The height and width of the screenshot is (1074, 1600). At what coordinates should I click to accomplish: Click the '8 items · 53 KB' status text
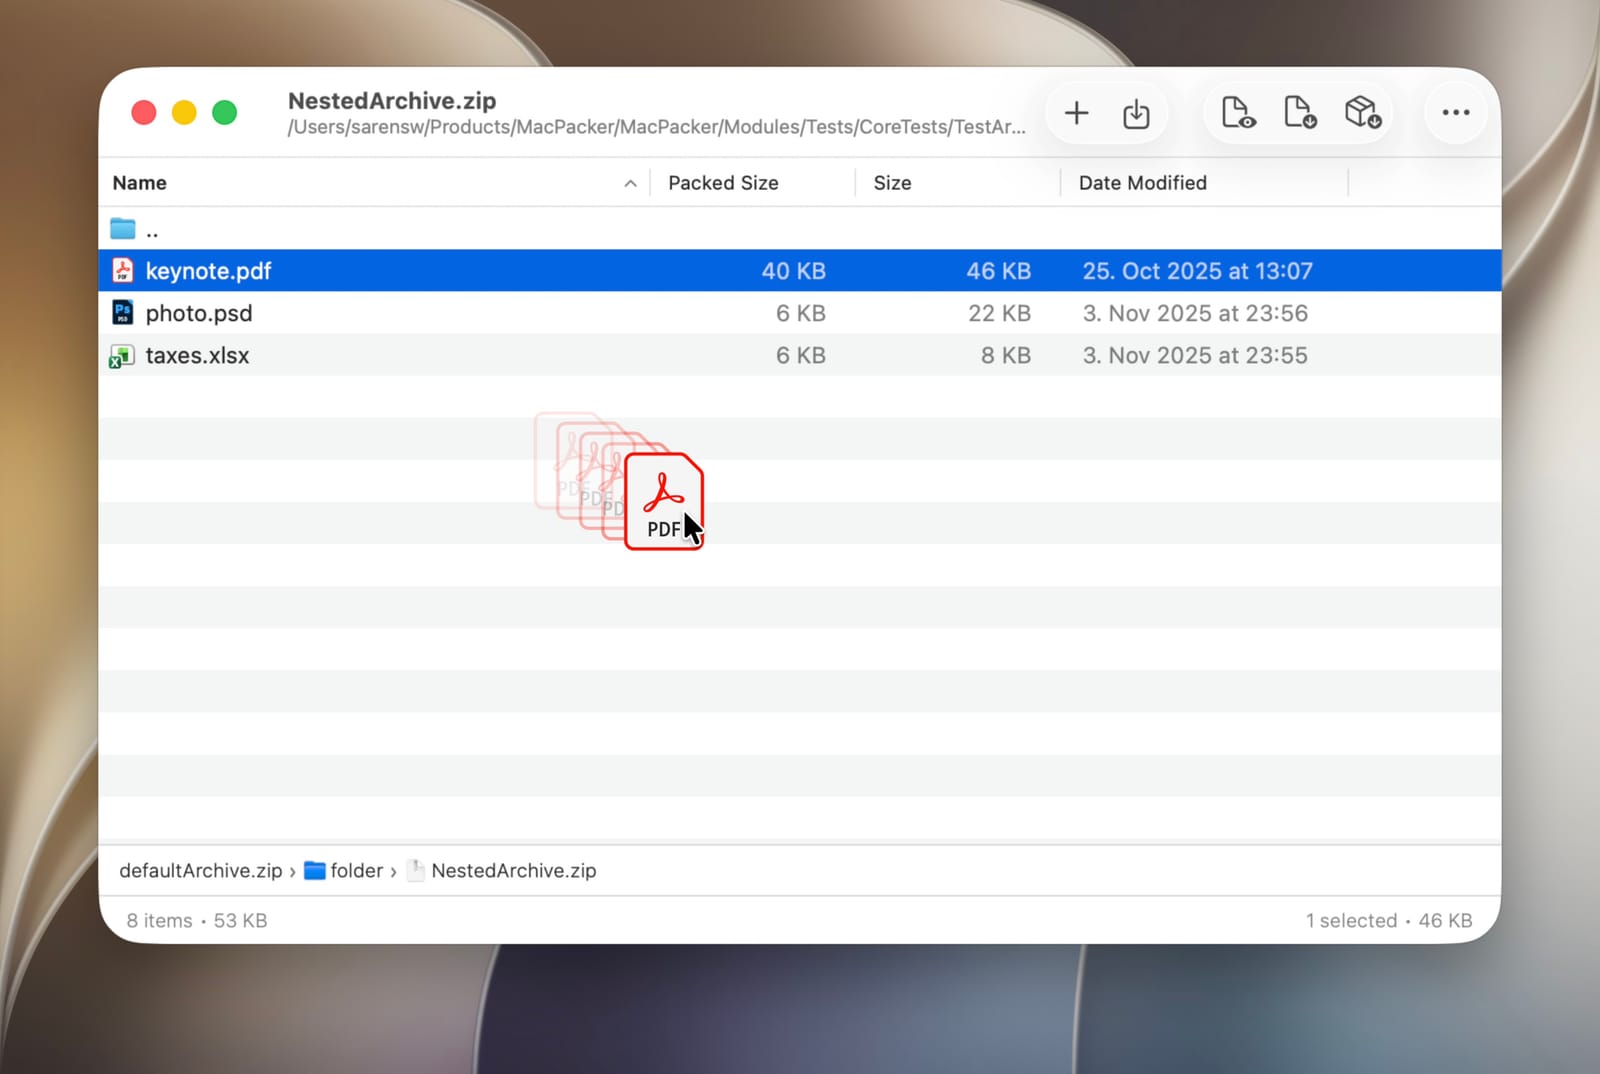tap(197, 921)
